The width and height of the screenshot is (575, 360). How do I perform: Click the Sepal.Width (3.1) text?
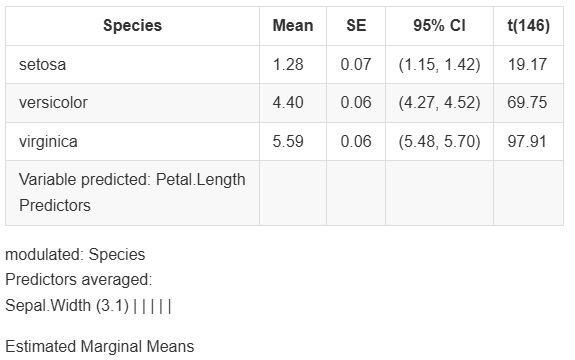(67, 305)
